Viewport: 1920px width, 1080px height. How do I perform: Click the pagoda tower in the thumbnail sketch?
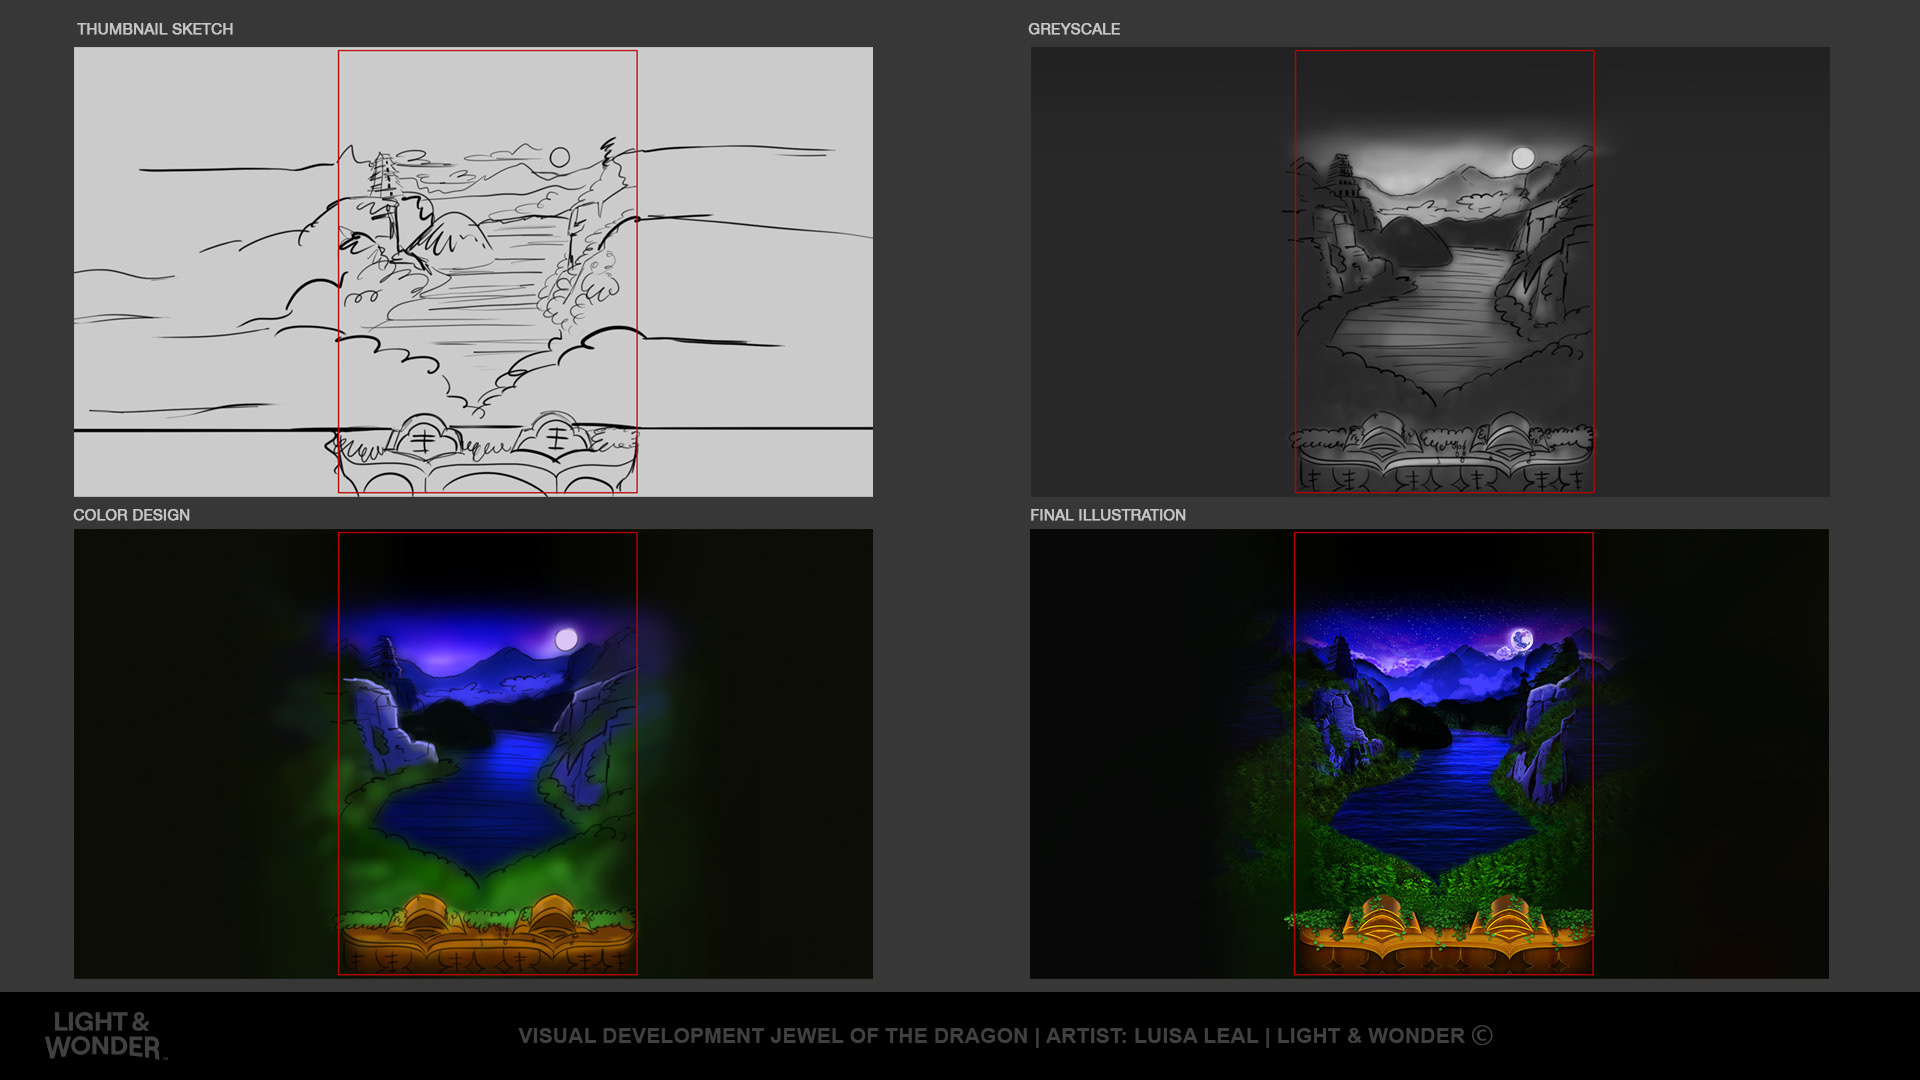coord(382,177)
